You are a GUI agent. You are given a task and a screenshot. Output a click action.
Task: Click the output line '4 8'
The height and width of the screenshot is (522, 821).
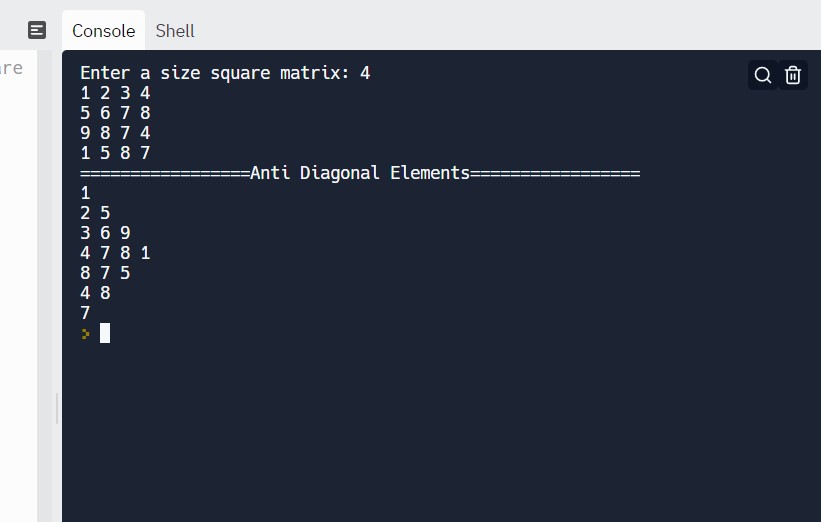pyautogui.click(x=95, y=293)
